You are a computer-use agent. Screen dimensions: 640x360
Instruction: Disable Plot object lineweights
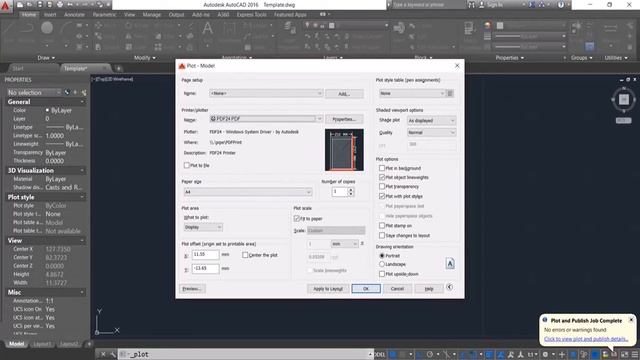(x=382, y=177)
